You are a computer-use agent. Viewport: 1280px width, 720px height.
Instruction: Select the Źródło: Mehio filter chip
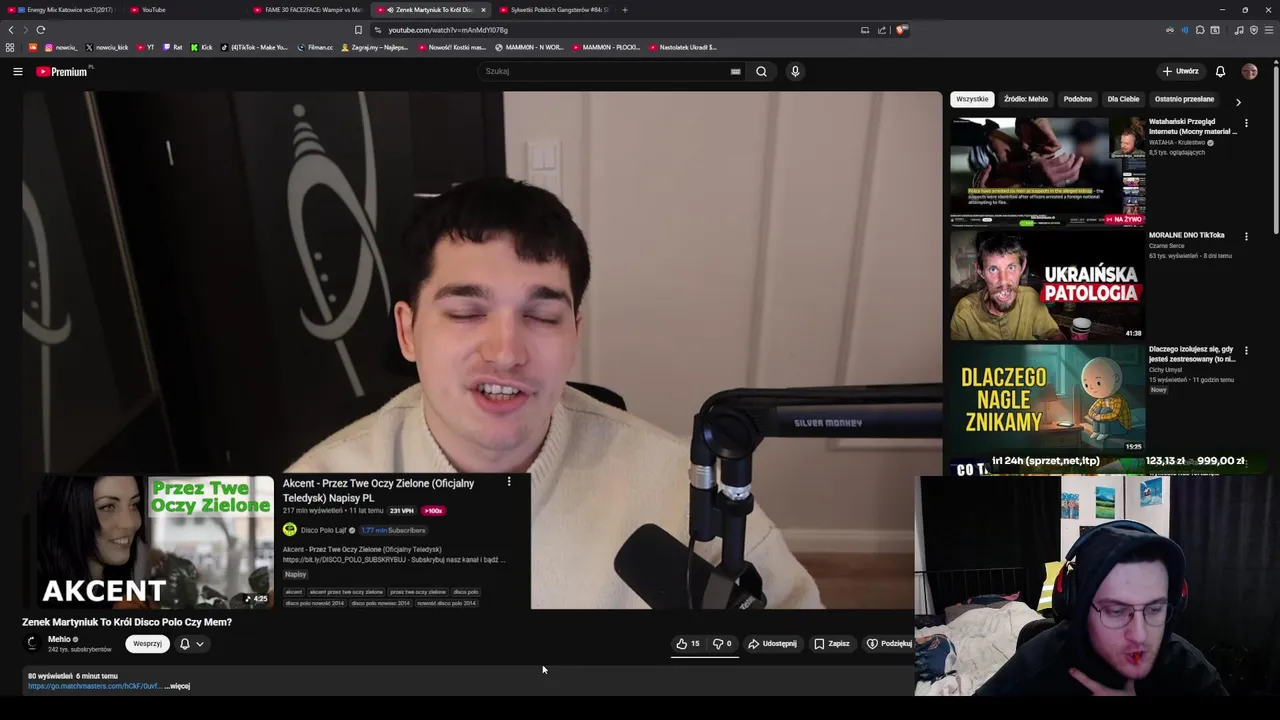1026,99
